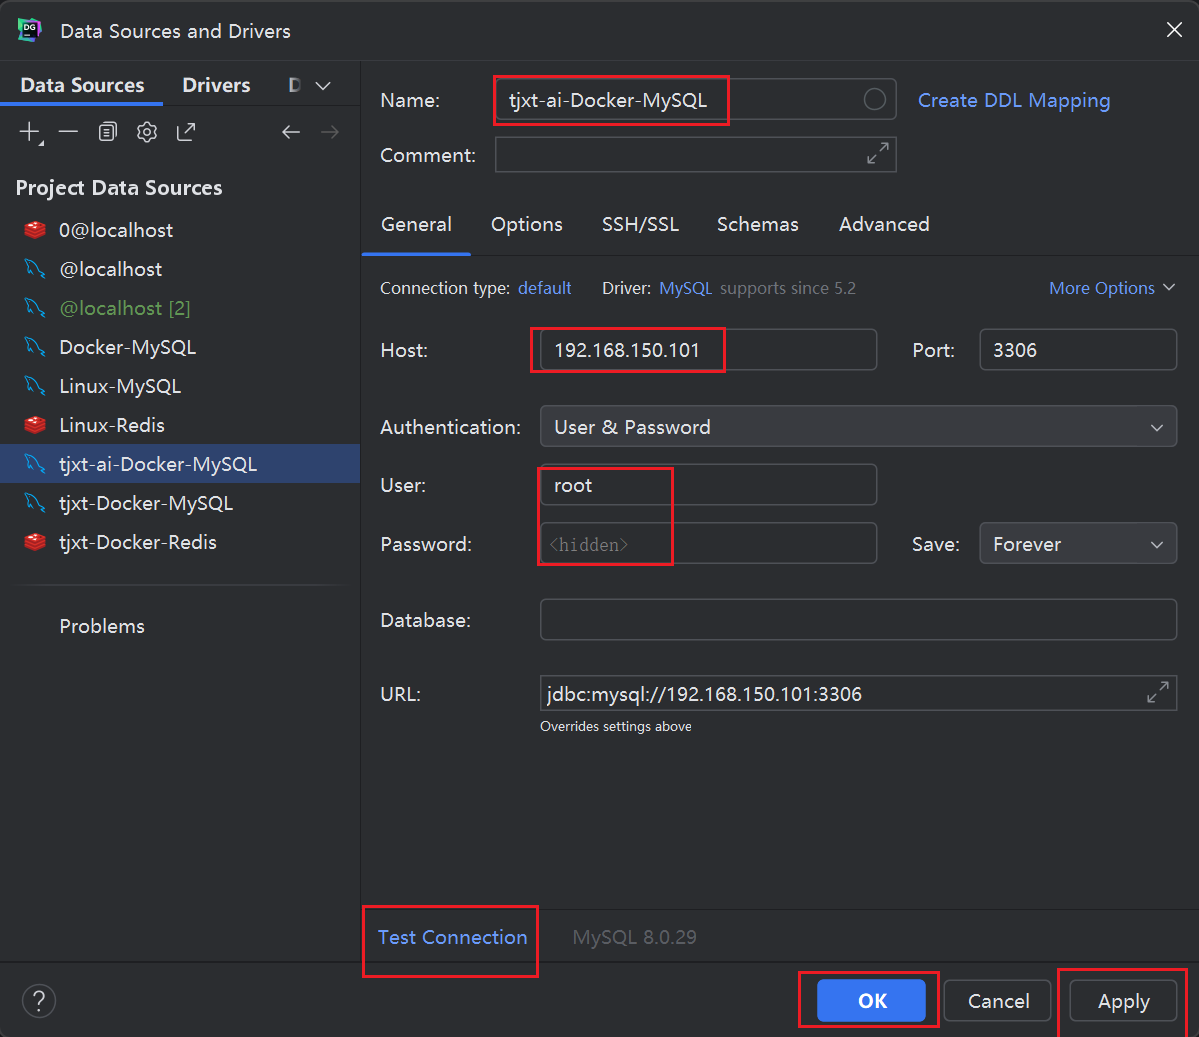Select the tjxt-ai-Docker-MySQL data source

pyautogui.click(x=180, y=463)
